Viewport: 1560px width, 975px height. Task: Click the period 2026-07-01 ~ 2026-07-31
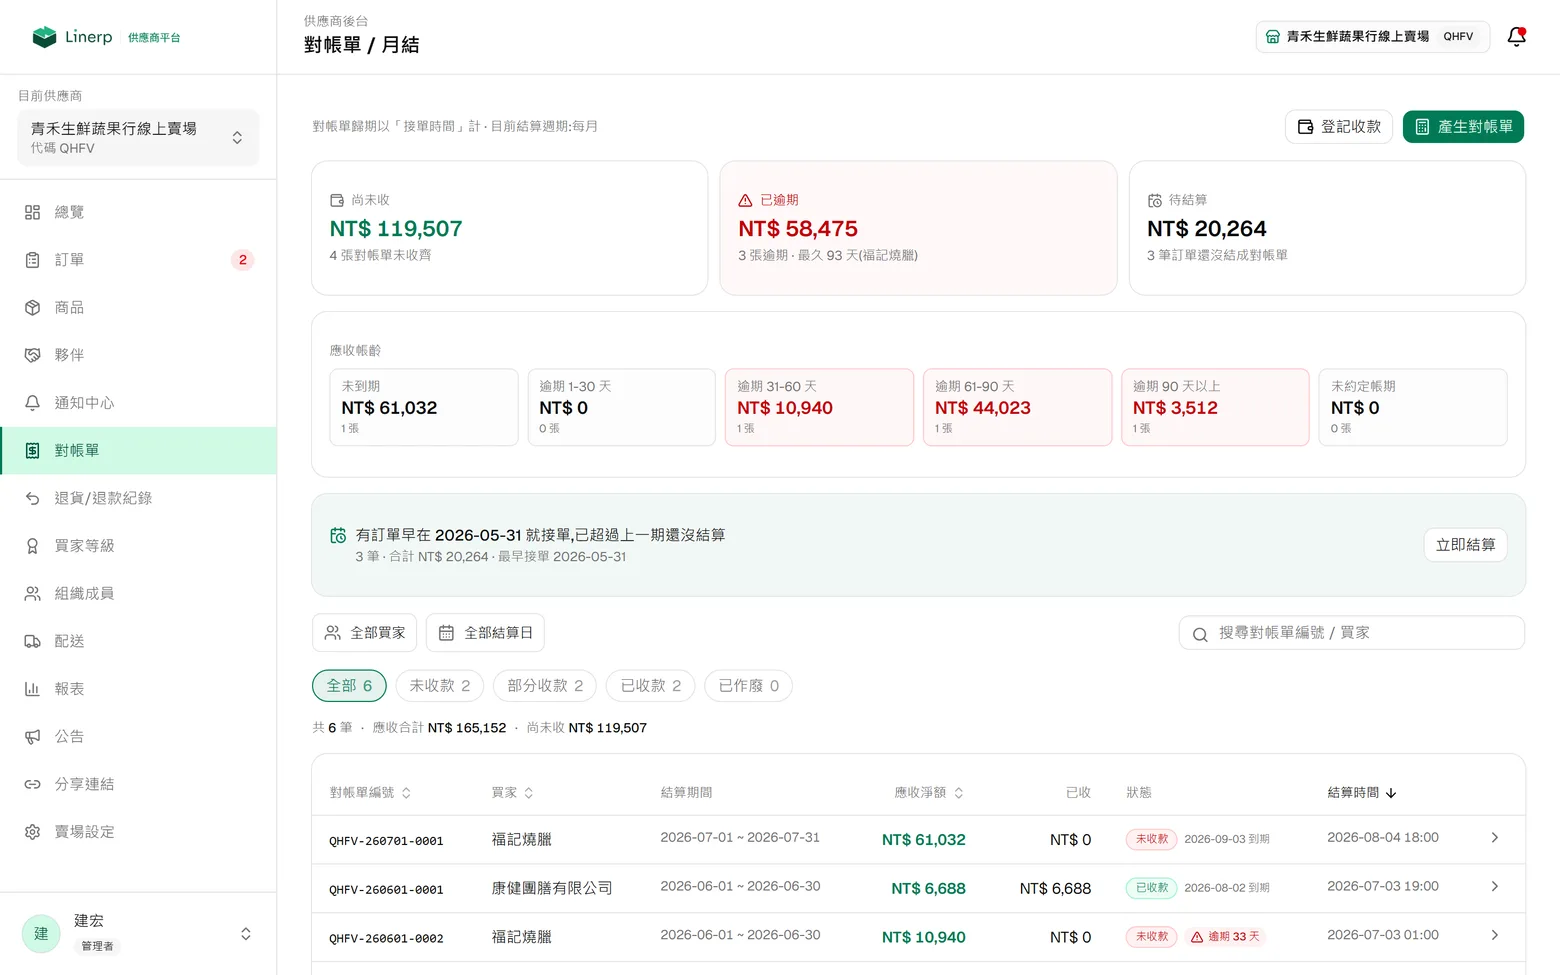click(740, 837)
